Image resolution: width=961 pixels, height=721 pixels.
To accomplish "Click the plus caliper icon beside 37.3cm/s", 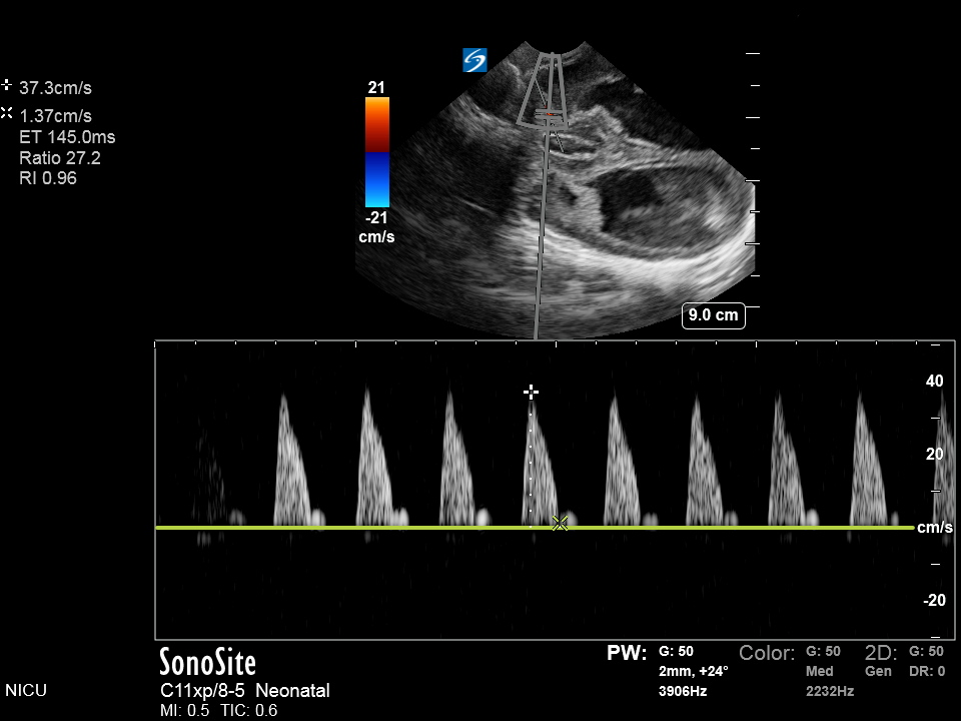I will tap(8, 86).
